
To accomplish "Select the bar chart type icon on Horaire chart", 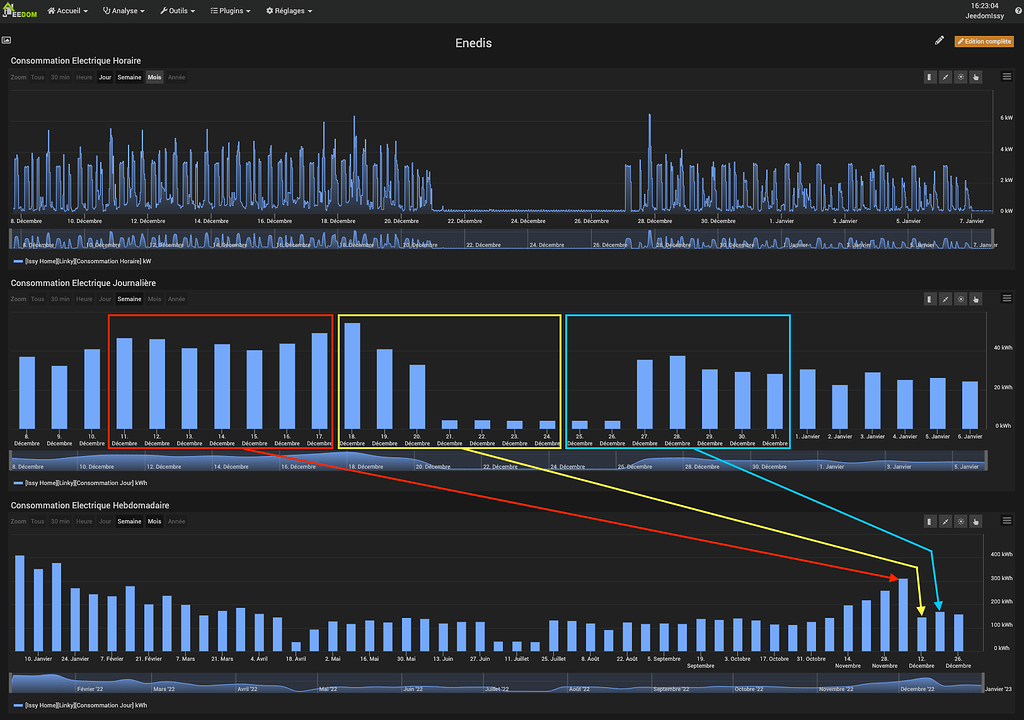I will [x=930, y=77].
